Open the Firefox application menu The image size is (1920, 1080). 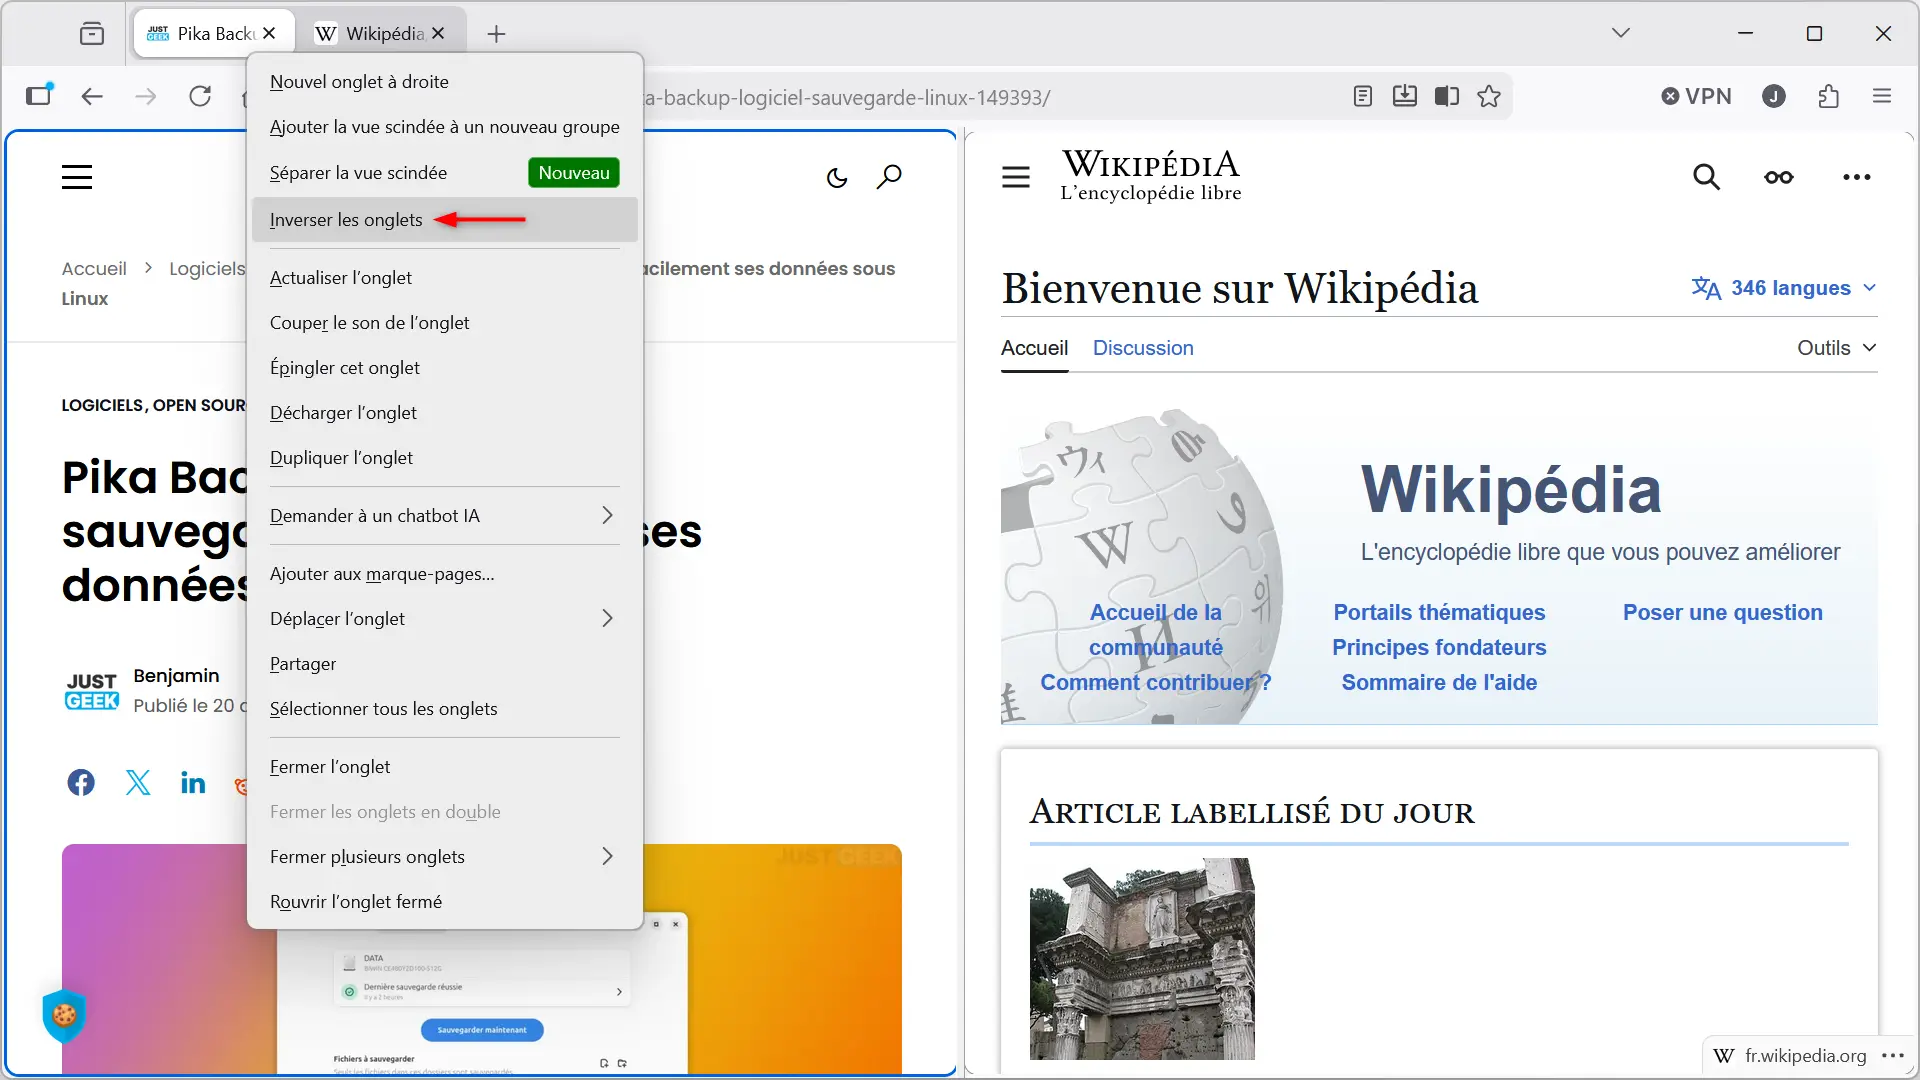(1882, 96)
